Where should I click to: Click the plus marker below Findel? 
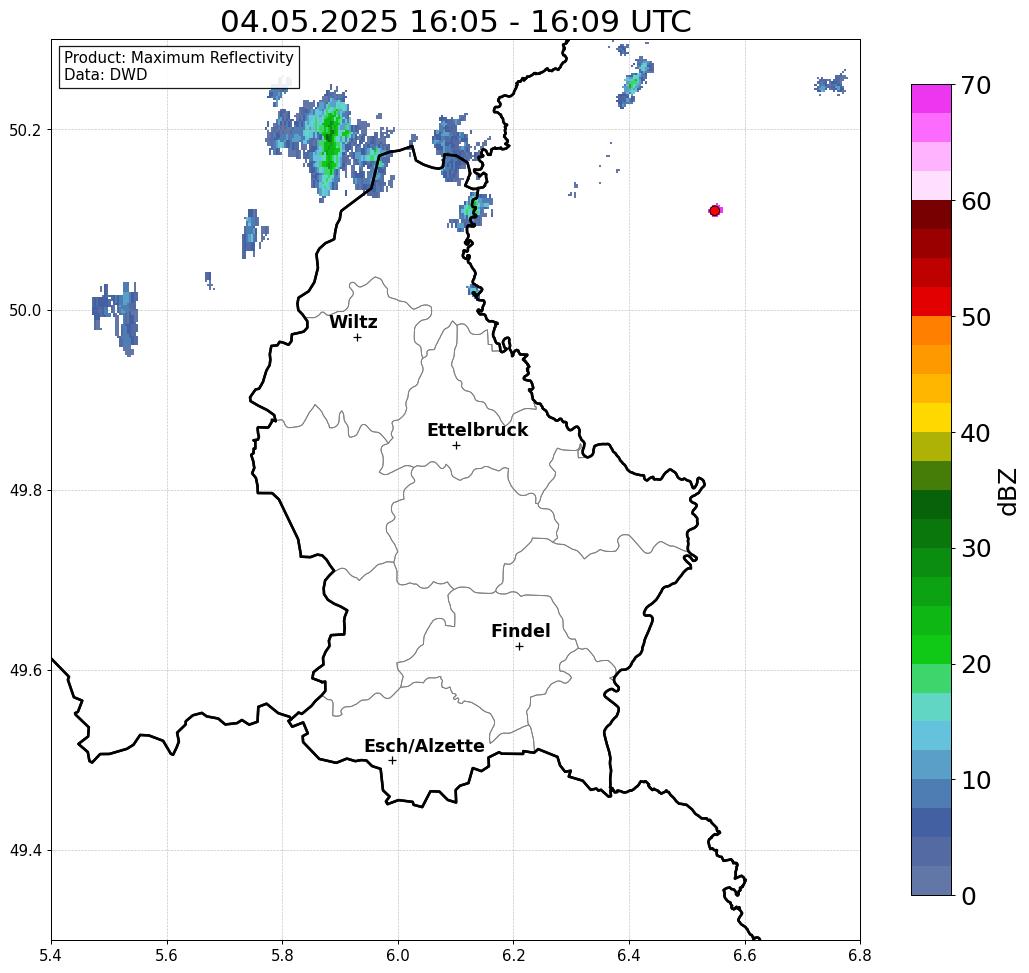coord(519,647)
